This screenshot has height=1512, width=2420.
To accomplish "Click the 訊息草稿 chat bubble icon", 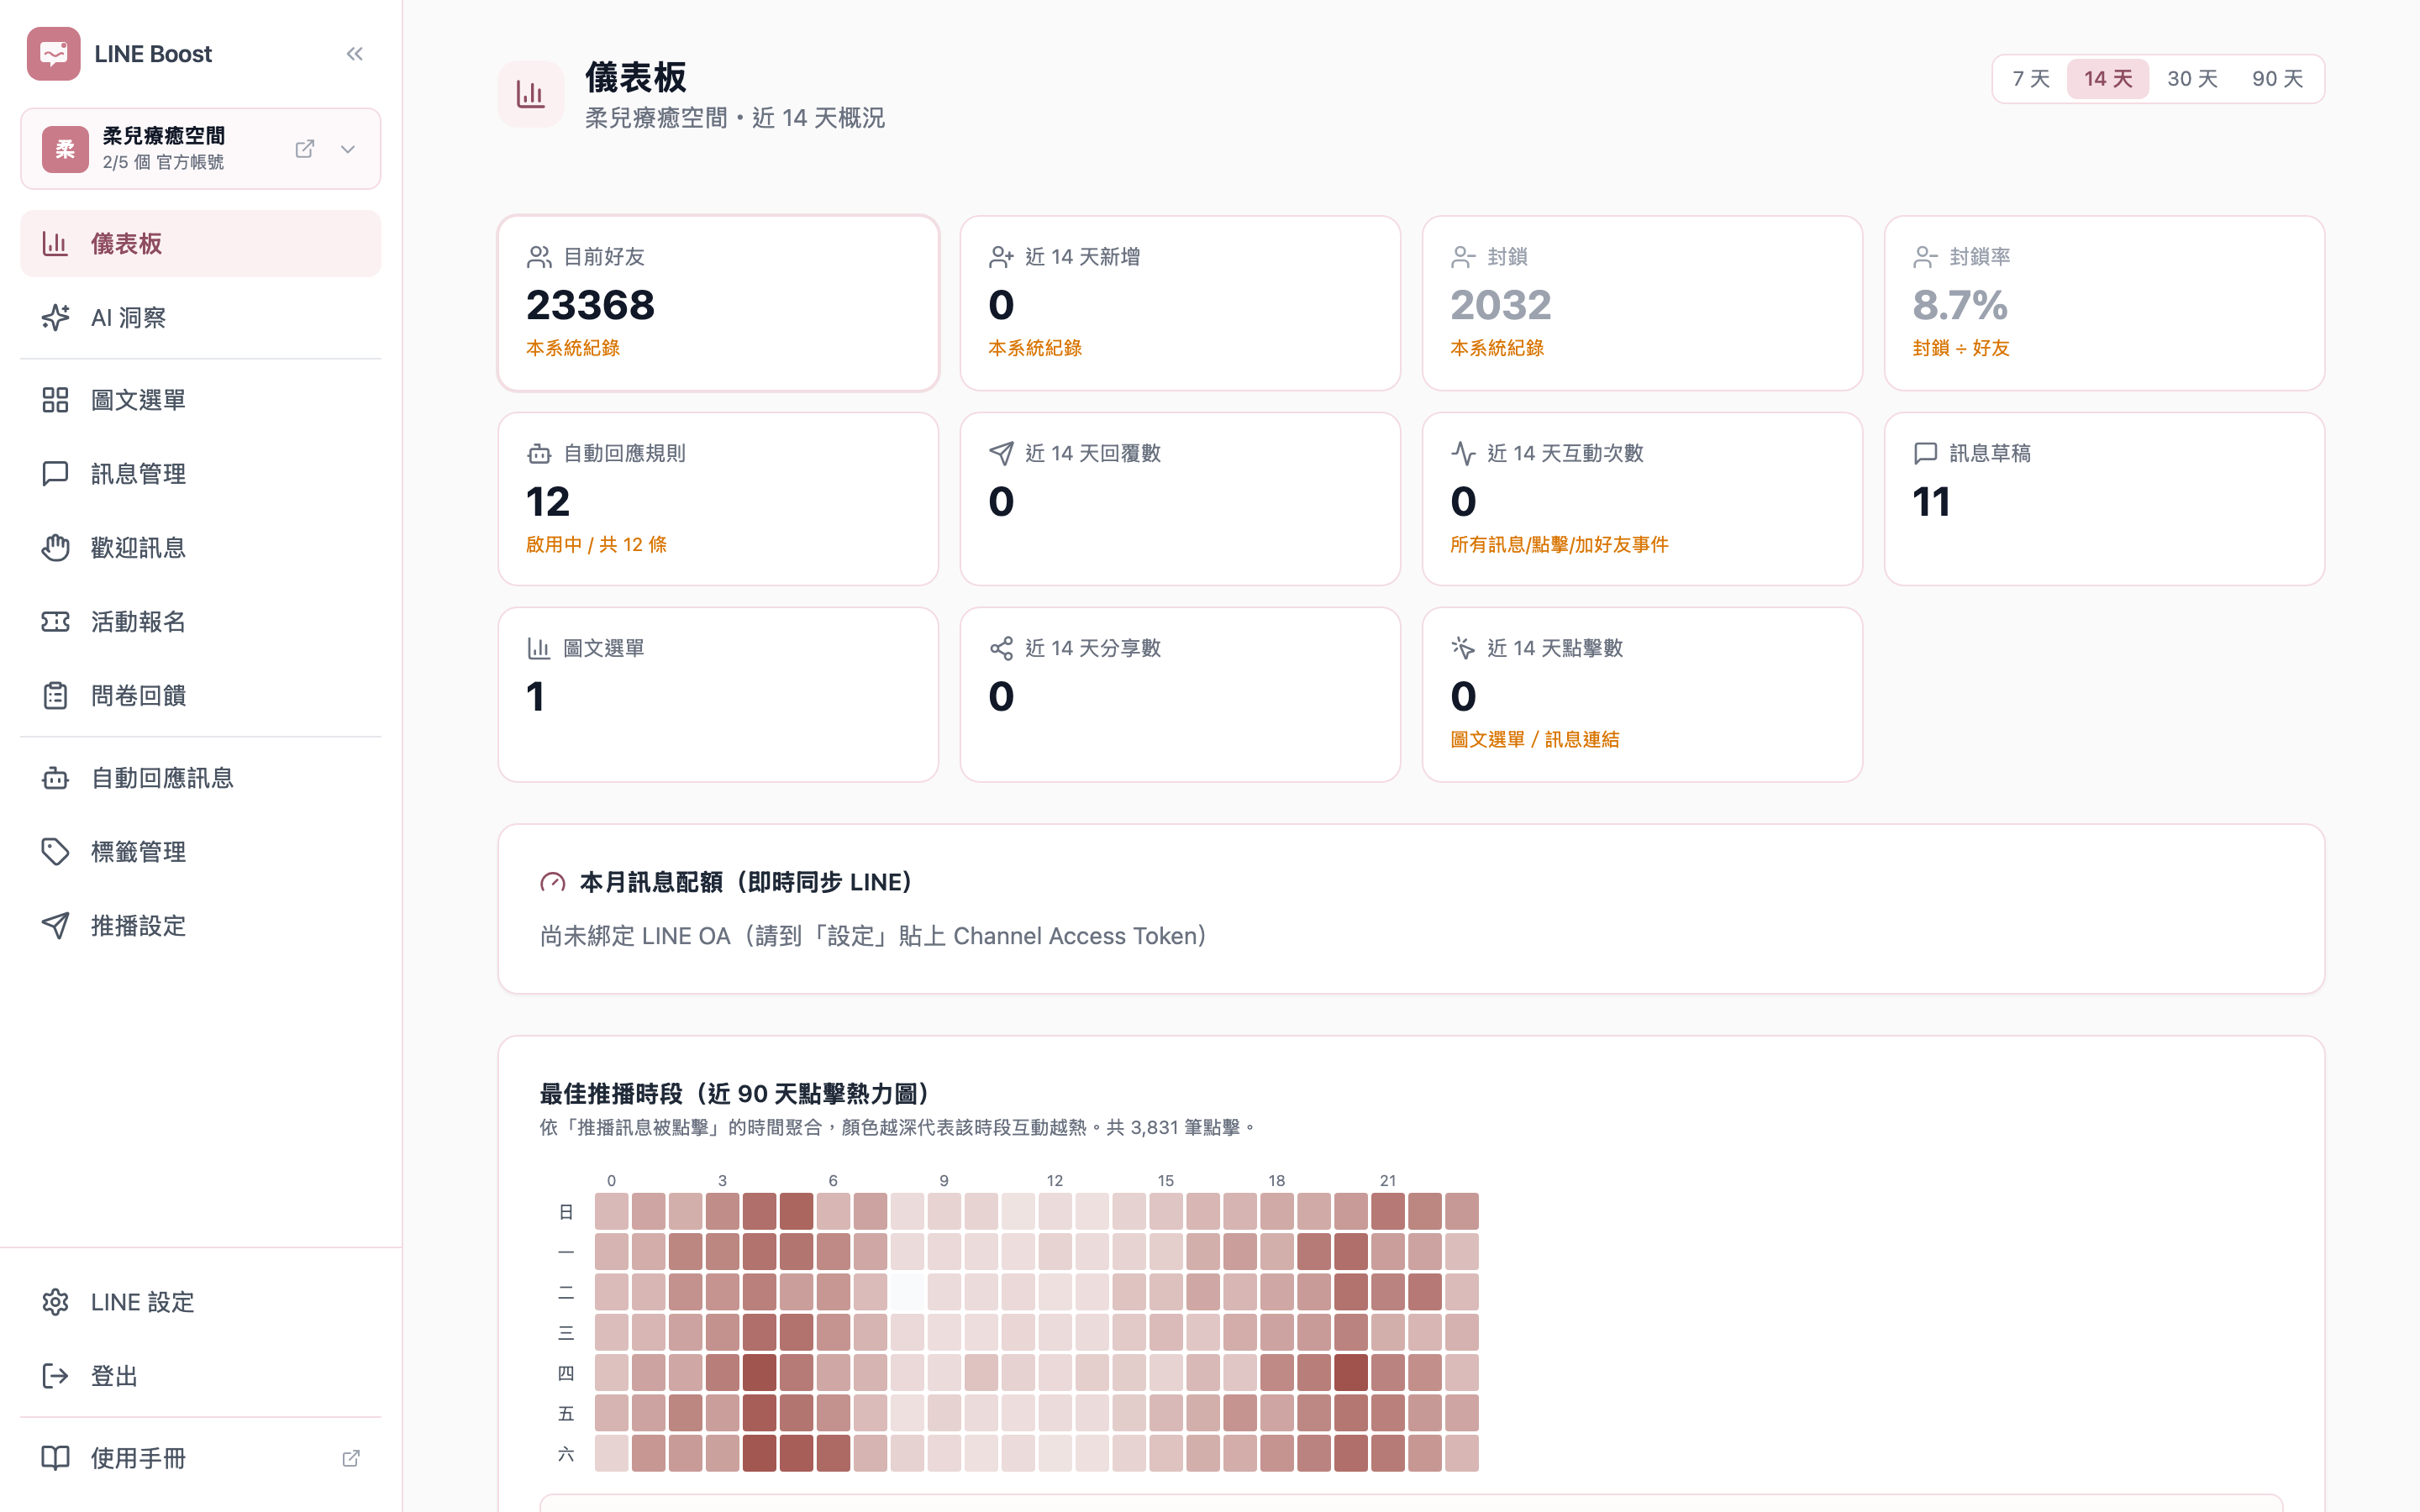I will click(x=1925, y=454).
